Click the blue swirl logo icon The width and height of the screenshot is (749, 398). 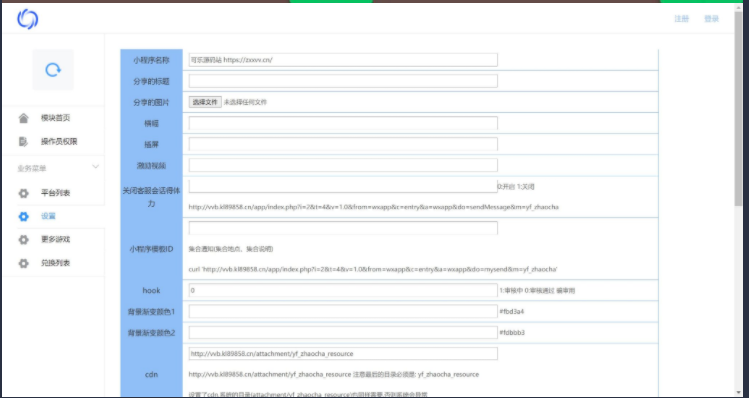coord(27,19)
